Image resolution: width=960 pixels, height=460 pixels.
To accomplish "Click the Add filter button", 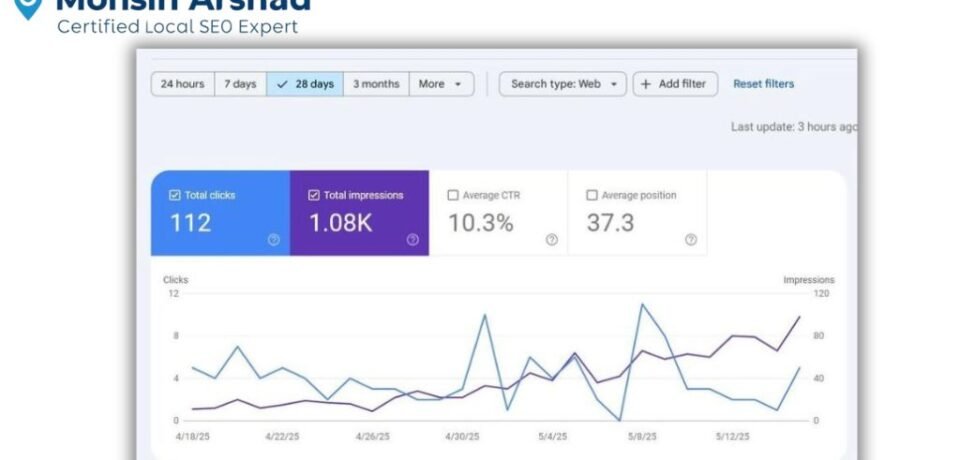I will click(x=675, y=84).
